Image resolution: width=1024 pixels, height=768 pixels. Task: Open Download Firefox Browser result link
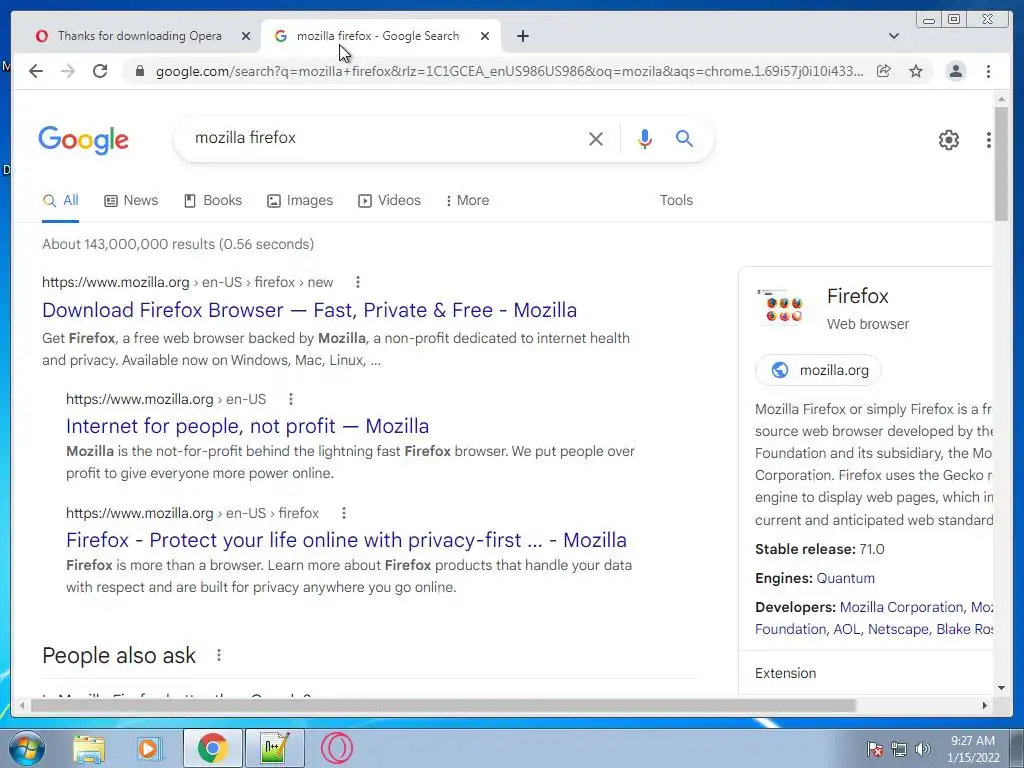310,310
